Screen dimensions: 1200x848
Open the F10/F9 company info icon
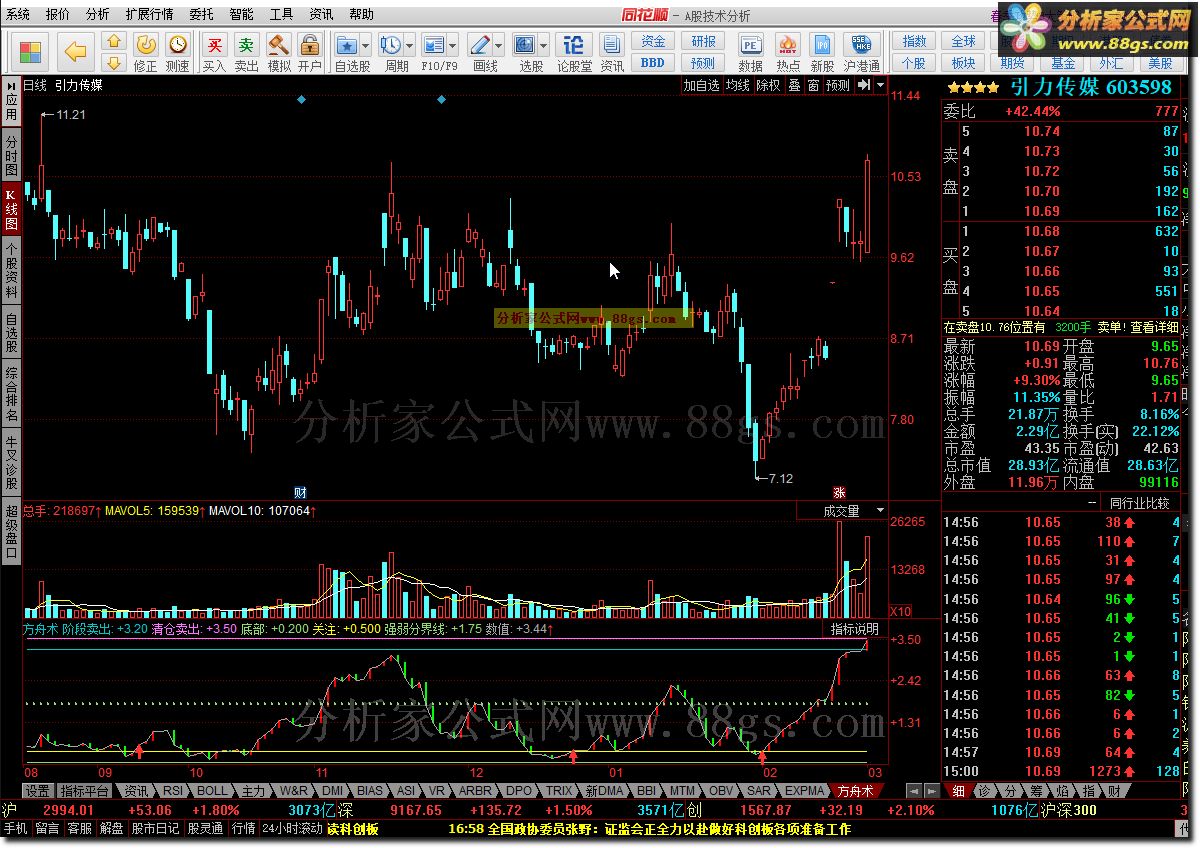pyautogui.click(x=434, y=45)
